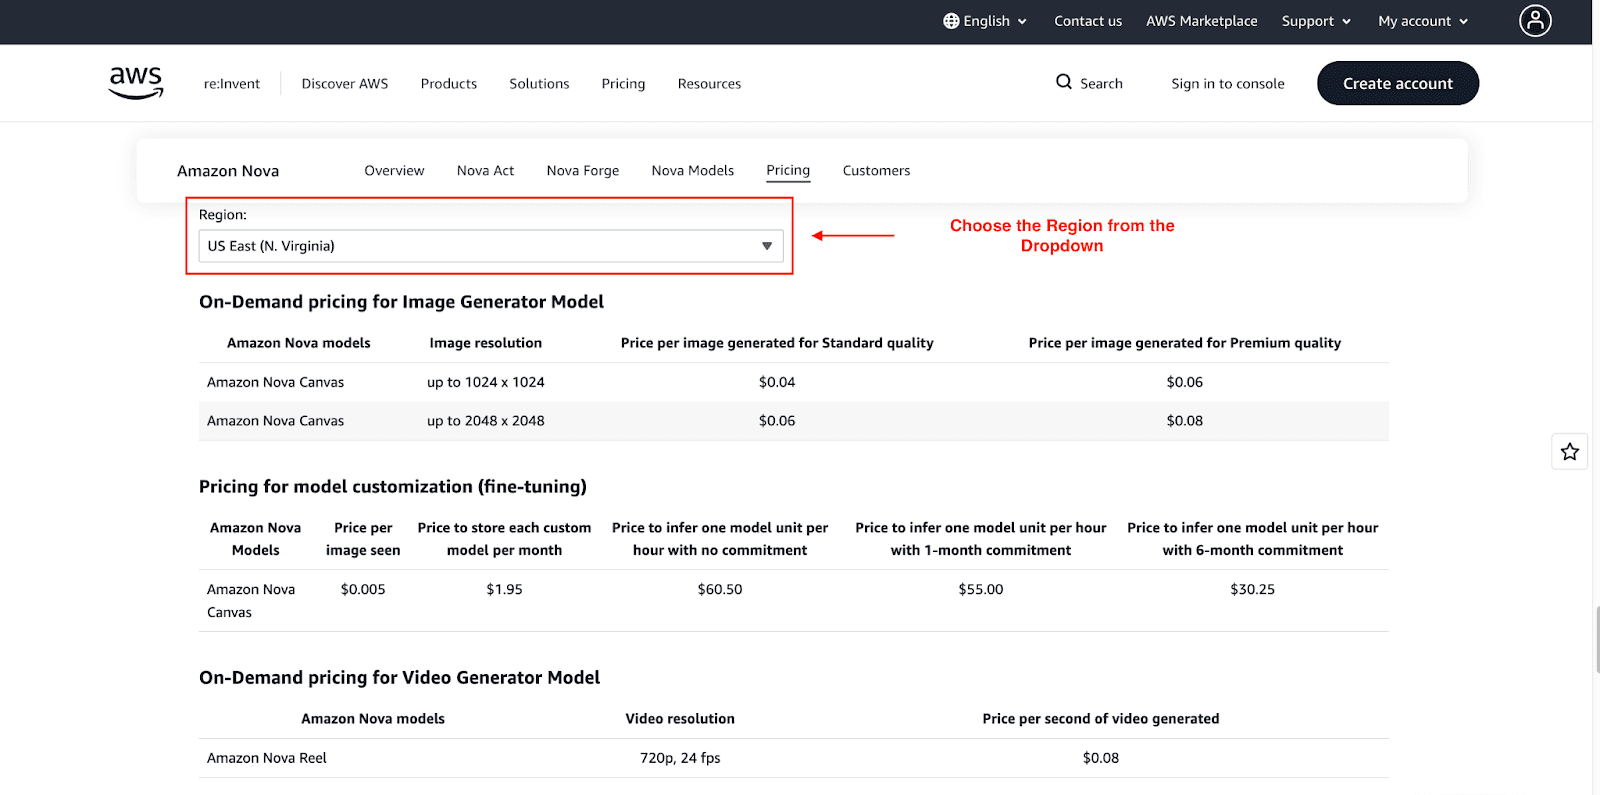Screen dimensions: 1600x795
Task: Click the AWS logo
Action: pos(136,83)
